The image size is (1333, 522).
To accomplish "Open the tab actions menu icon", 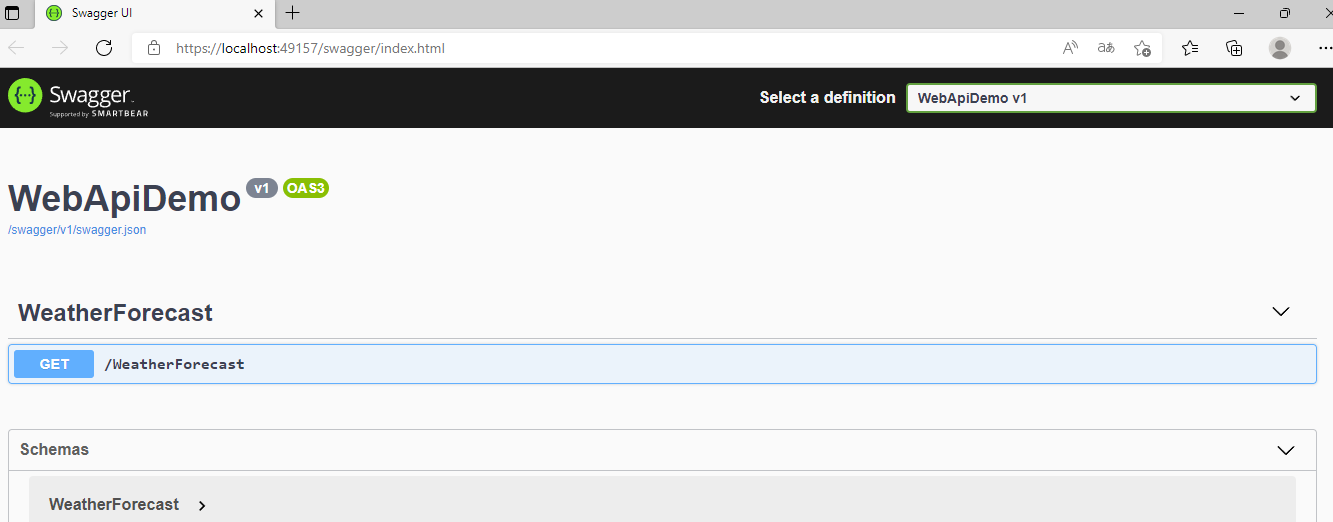I will point(13,13).
